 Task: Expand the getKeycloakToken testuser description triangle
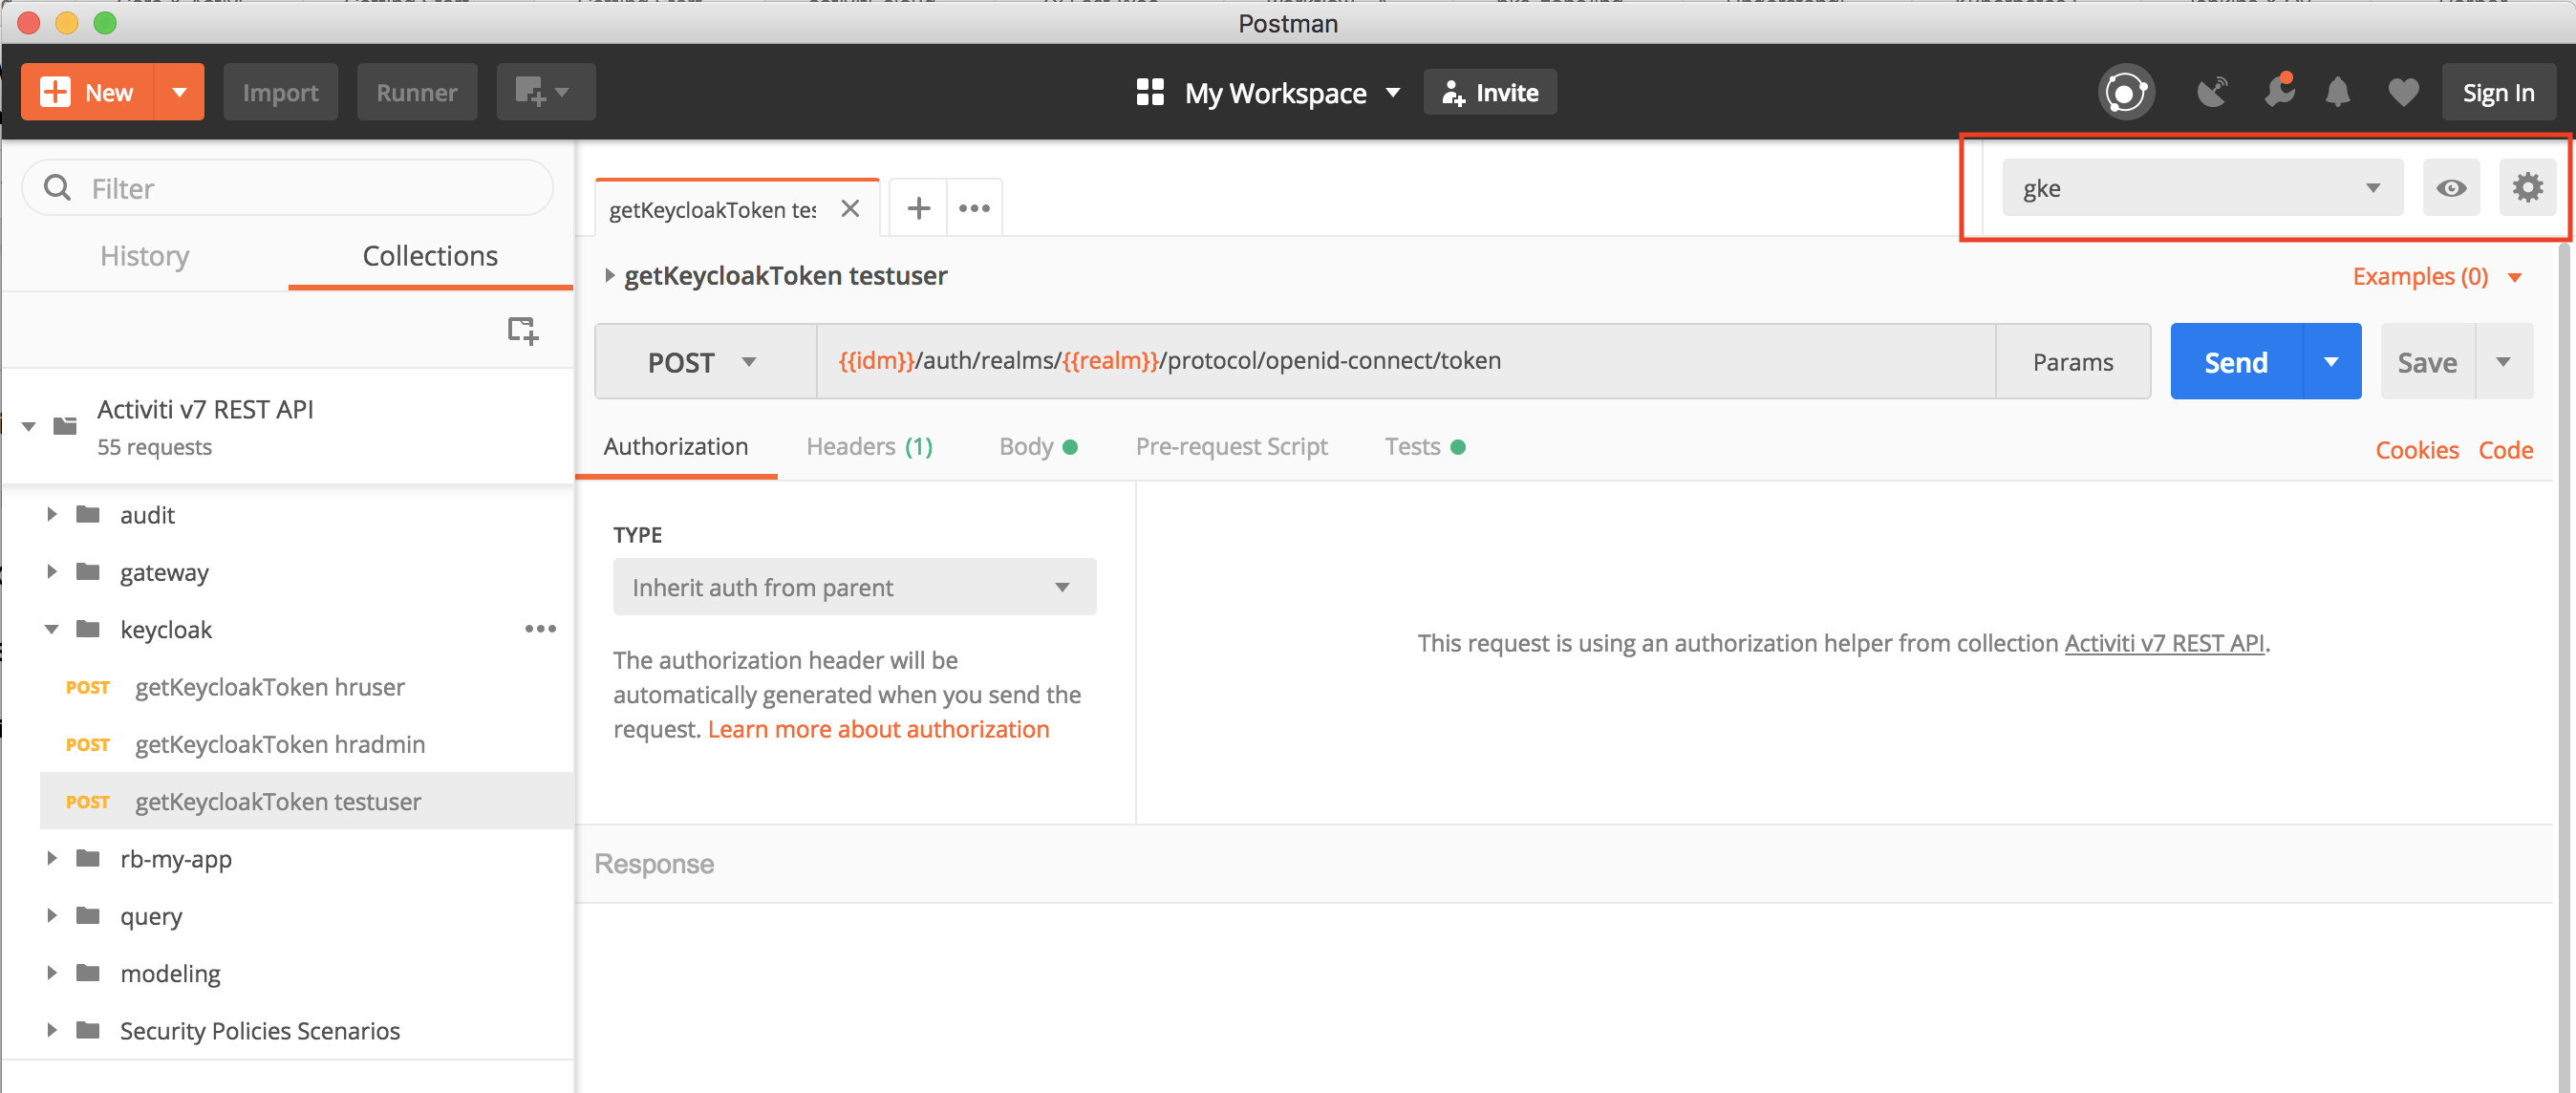tap(609, 276)
